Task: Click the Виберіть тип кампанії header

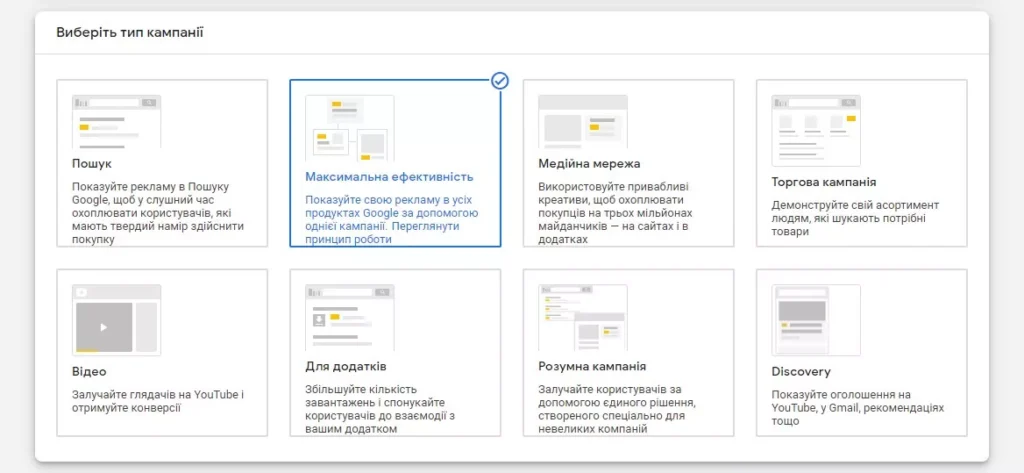Action: 130,33
